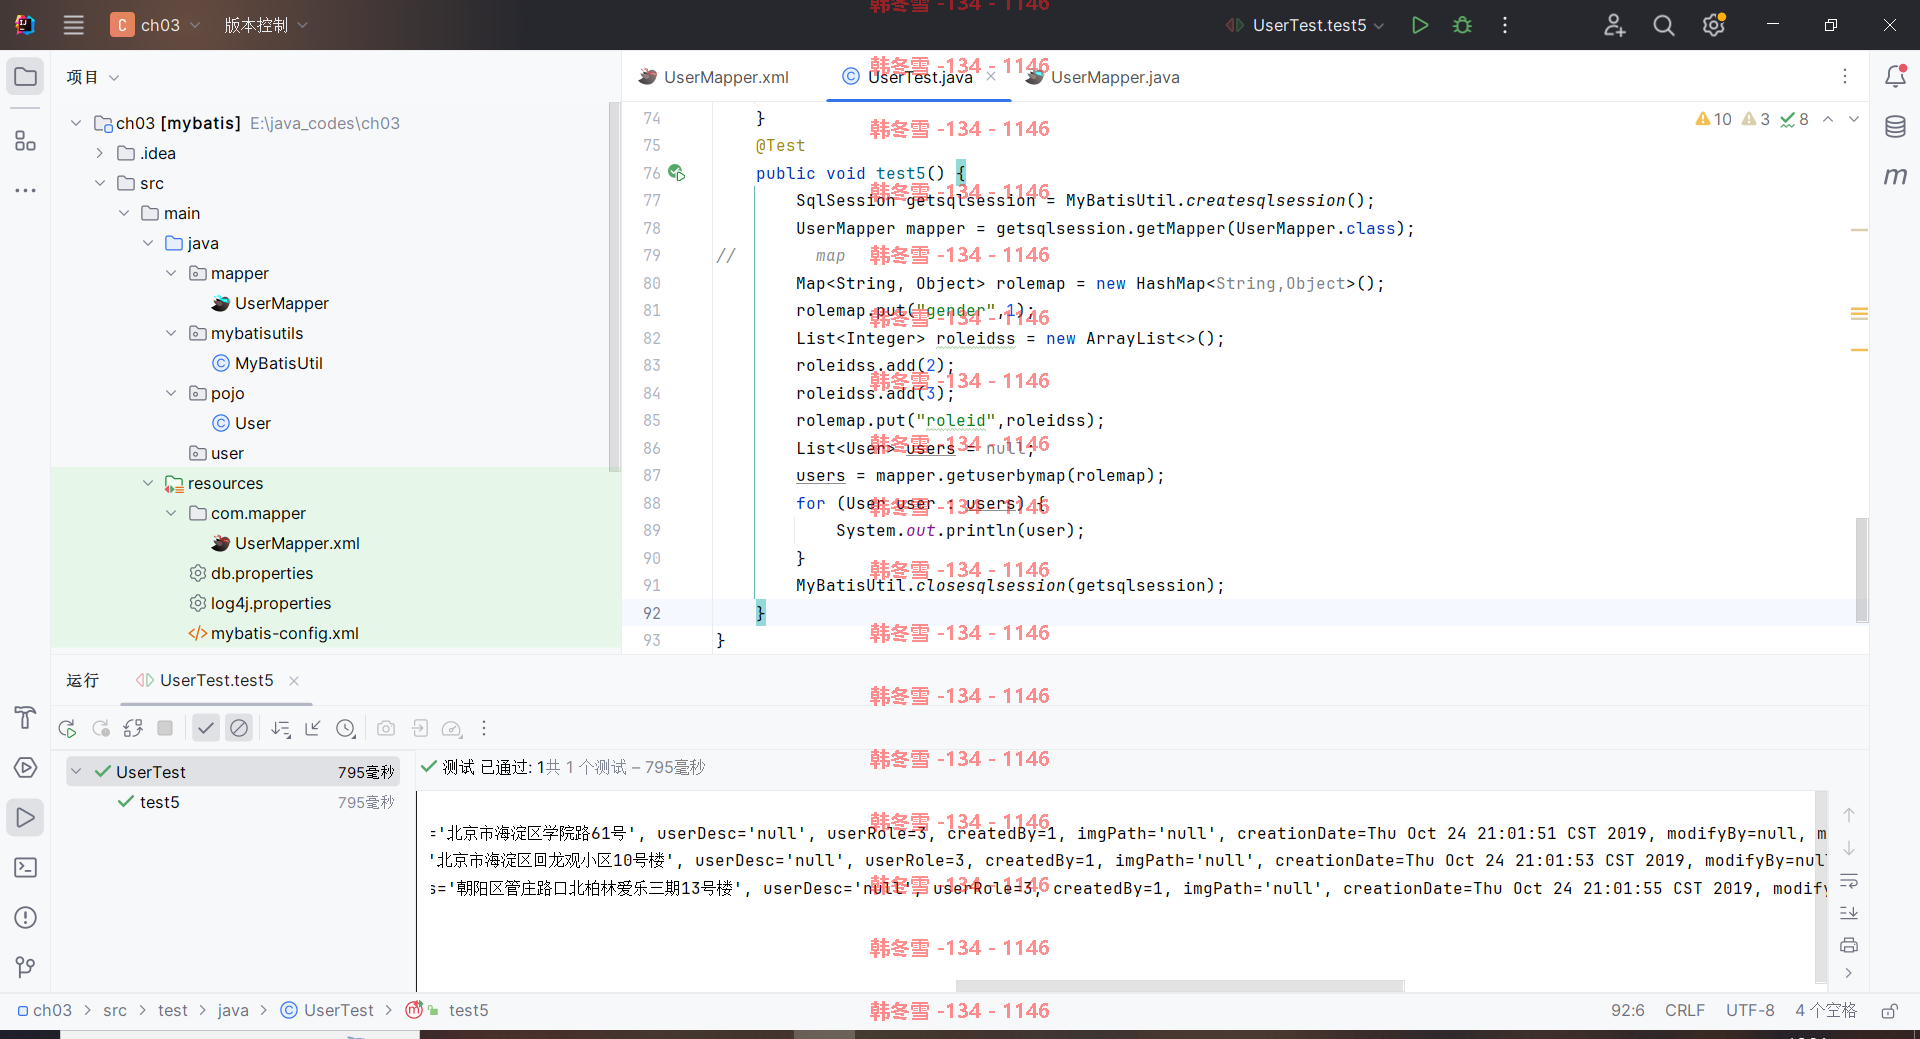Click the UTF-8 encoding widget

coord(1750,1011)
